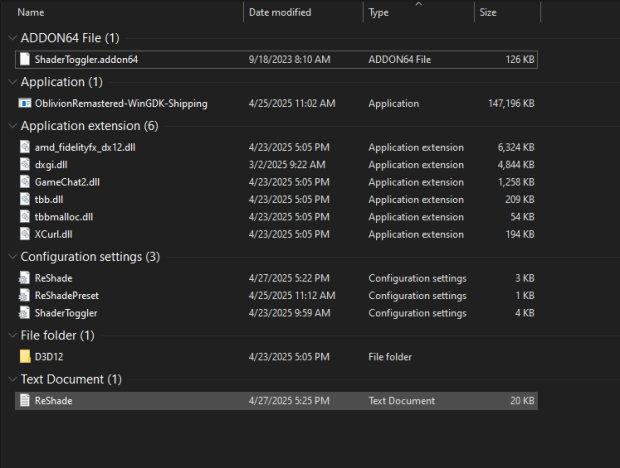
Task: Click the 4/27/2025 5:22 PM date
Action: (289, 278)
